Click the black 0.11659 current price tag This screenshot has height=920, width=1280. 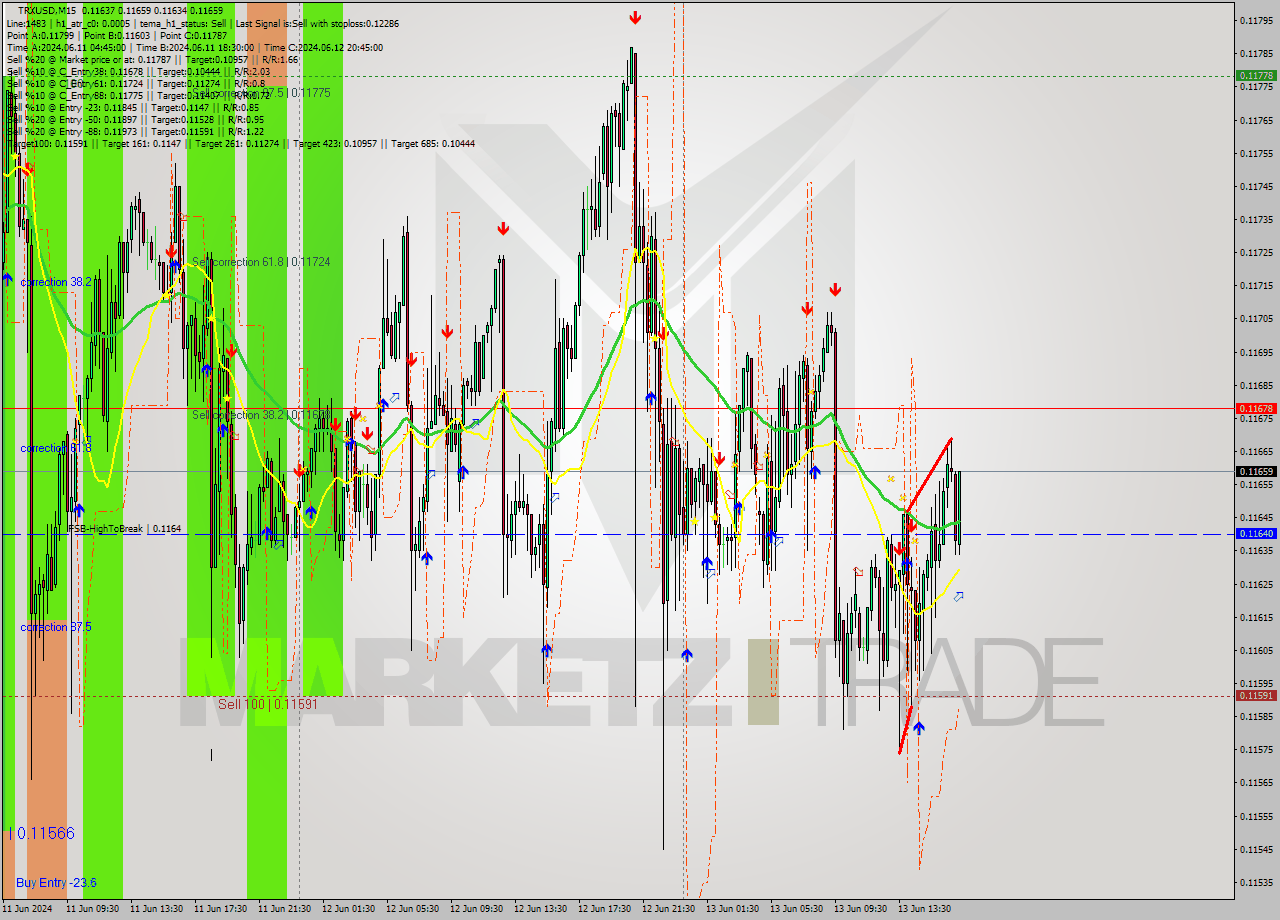(x=1256, y=471)
